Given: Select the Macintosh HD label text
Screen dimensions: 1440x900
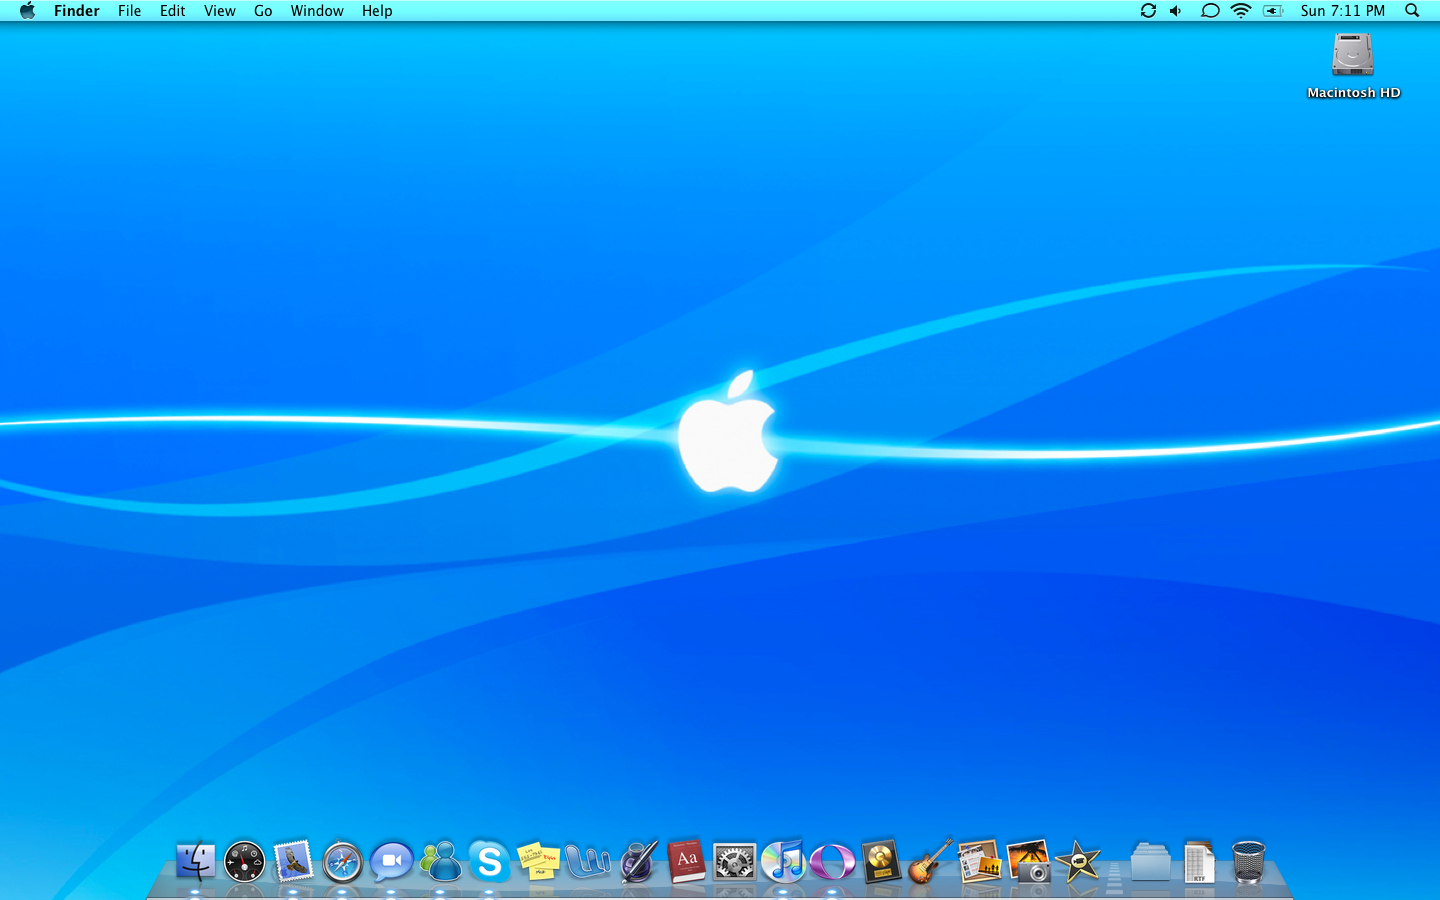Looking at the screenshot, I should coord(1354,92).
